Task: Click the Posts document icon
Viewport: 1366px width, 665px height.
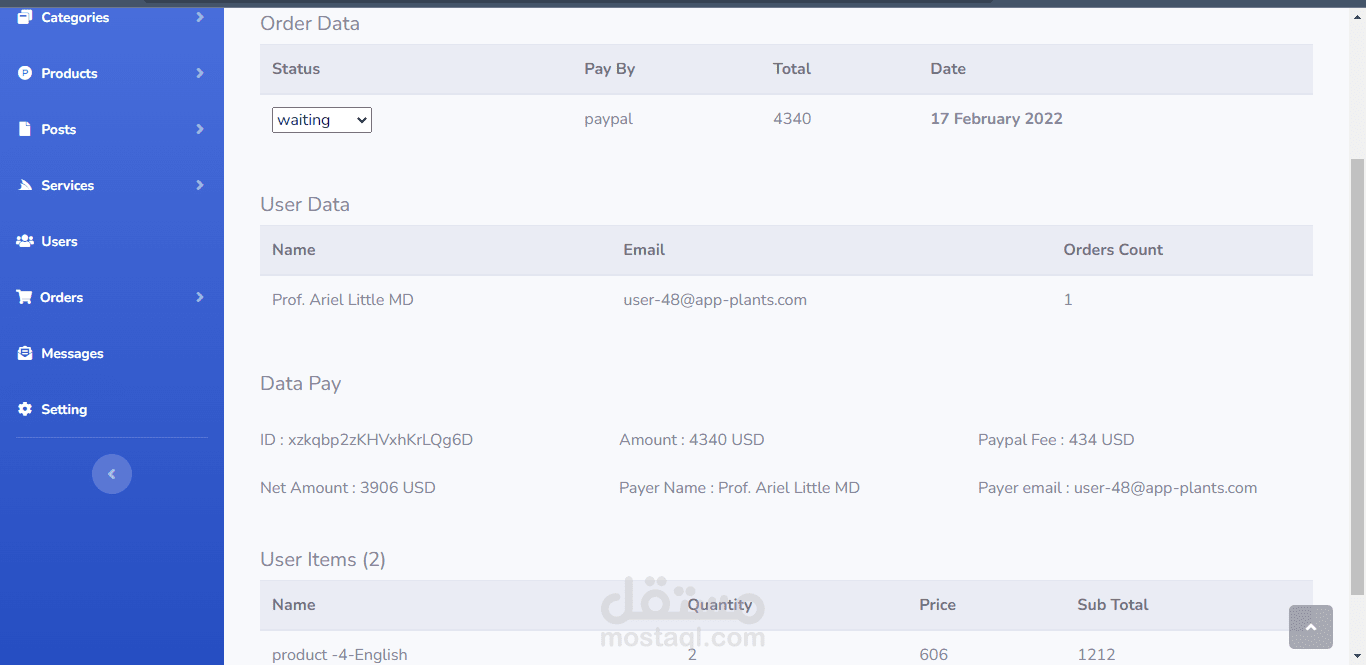Action: 24,129
